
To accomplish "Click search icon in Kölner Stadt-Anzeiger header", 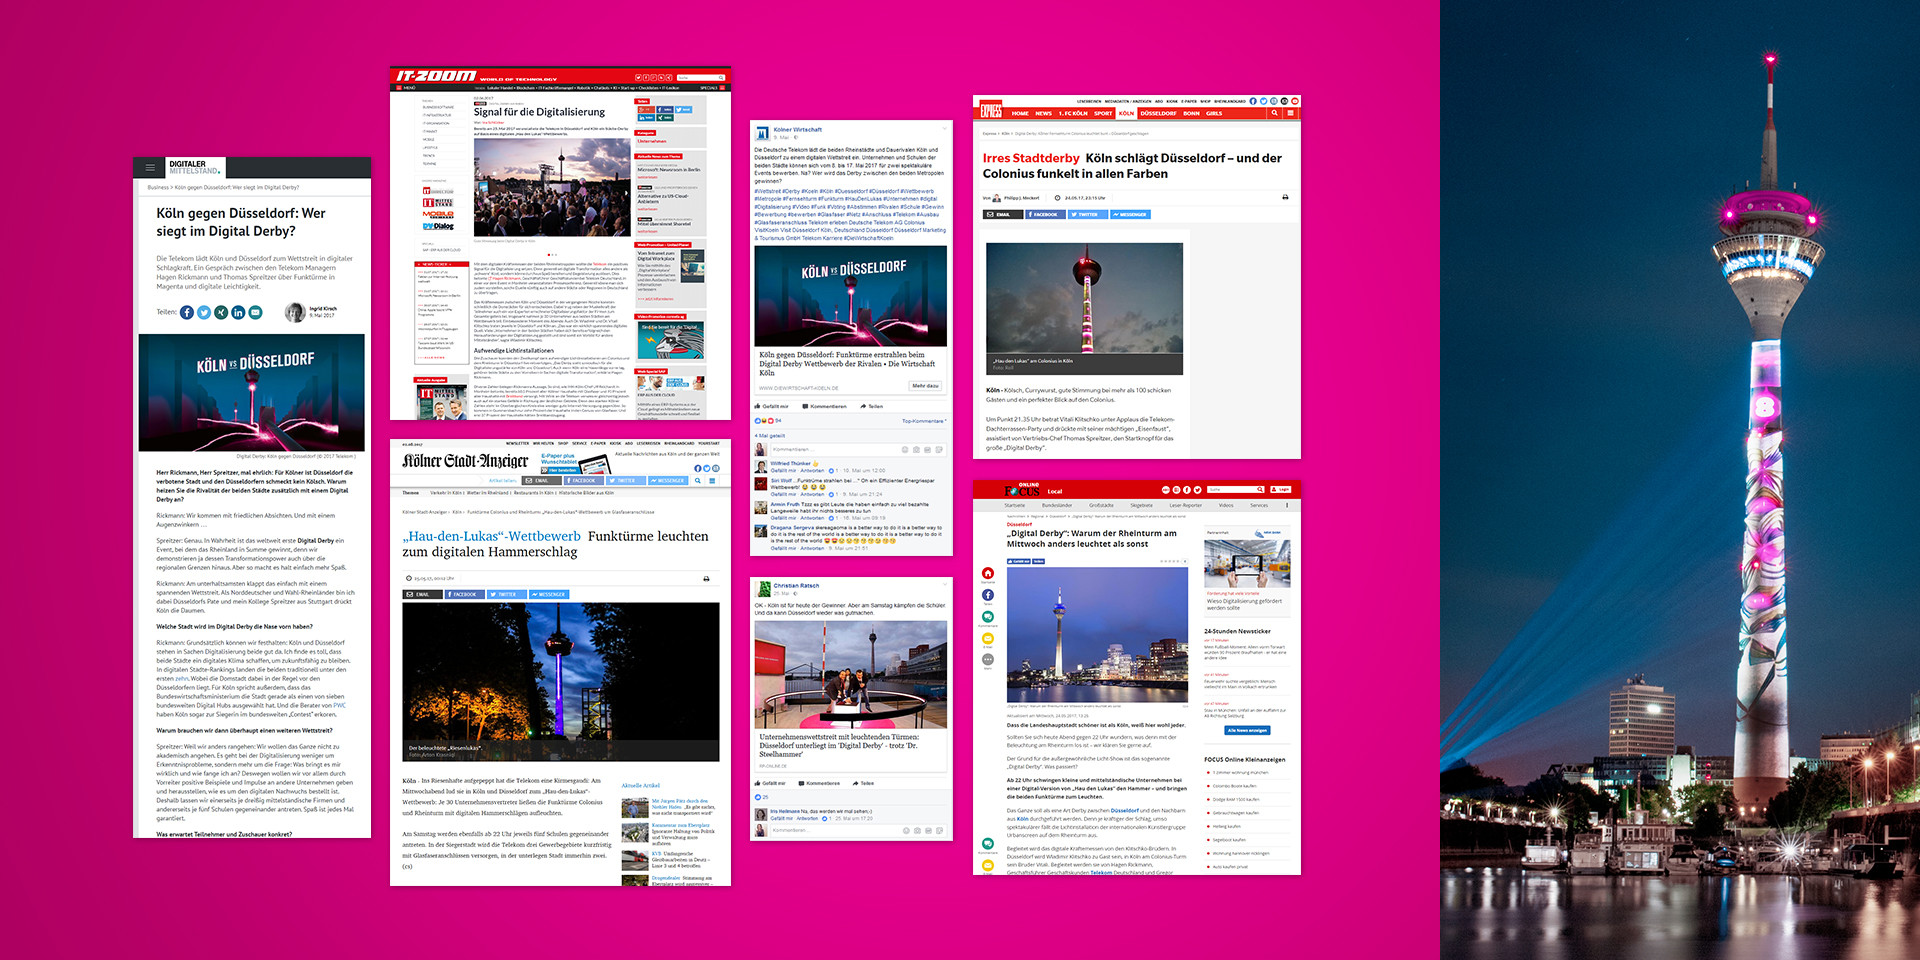I will pyautogui.click(x=698, y=481).
